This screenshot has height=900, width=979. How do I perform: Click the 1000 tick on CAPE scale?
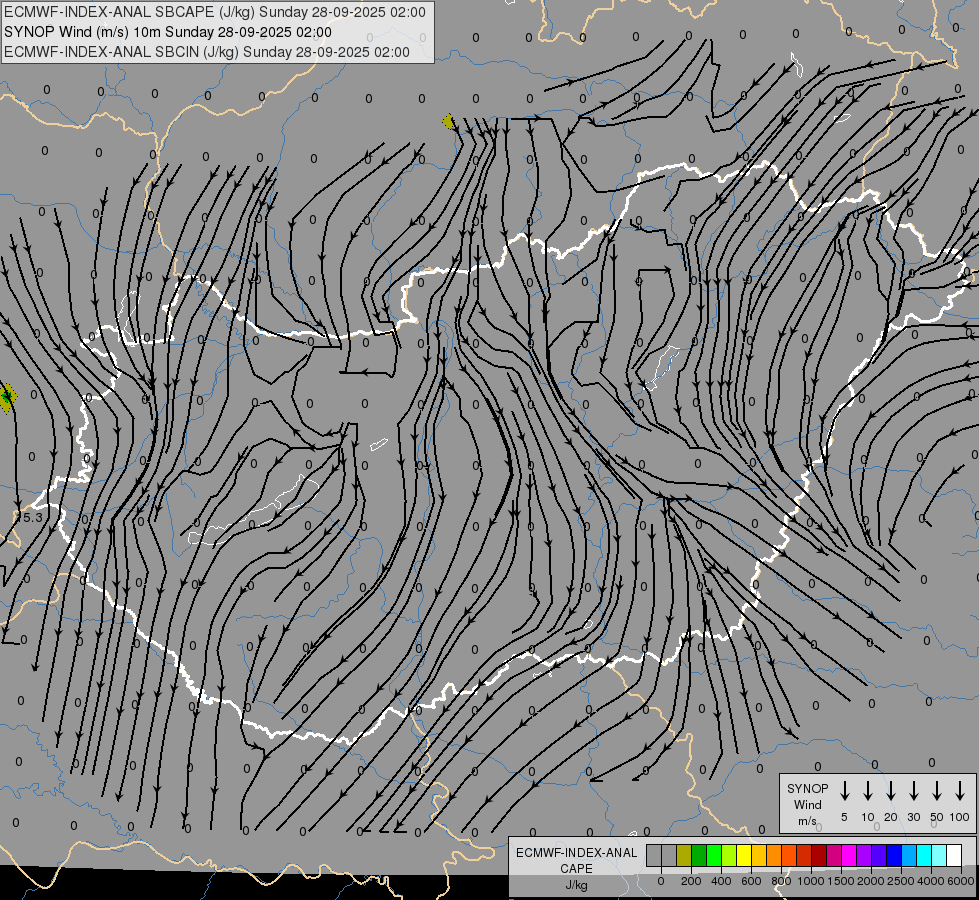[811, 881]
